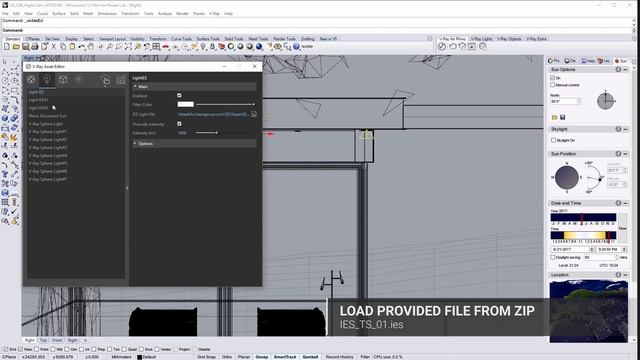
Task: Open Lights bulb category in the Asset Editor
Action: pyautogui.click(x=47, y=80)
